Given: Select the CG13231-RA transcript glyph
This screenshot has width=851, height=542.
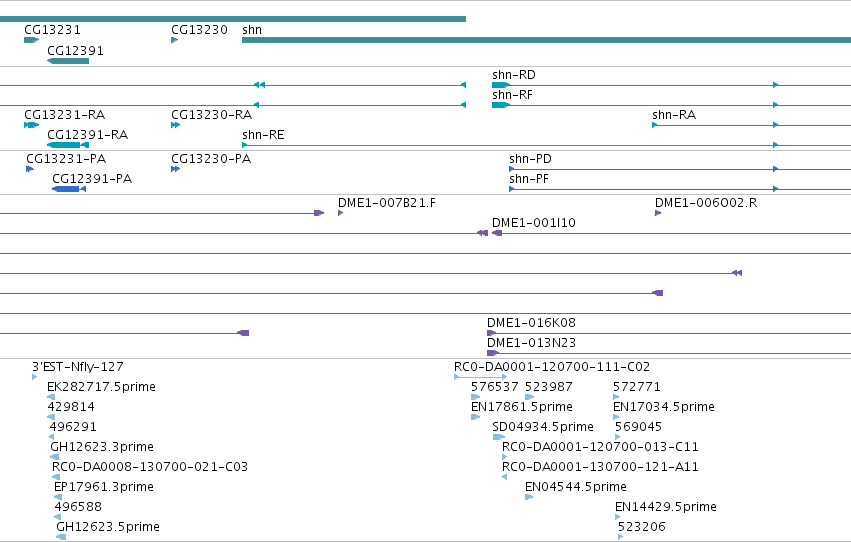Looking at the screenshot, I should [31, 125].
